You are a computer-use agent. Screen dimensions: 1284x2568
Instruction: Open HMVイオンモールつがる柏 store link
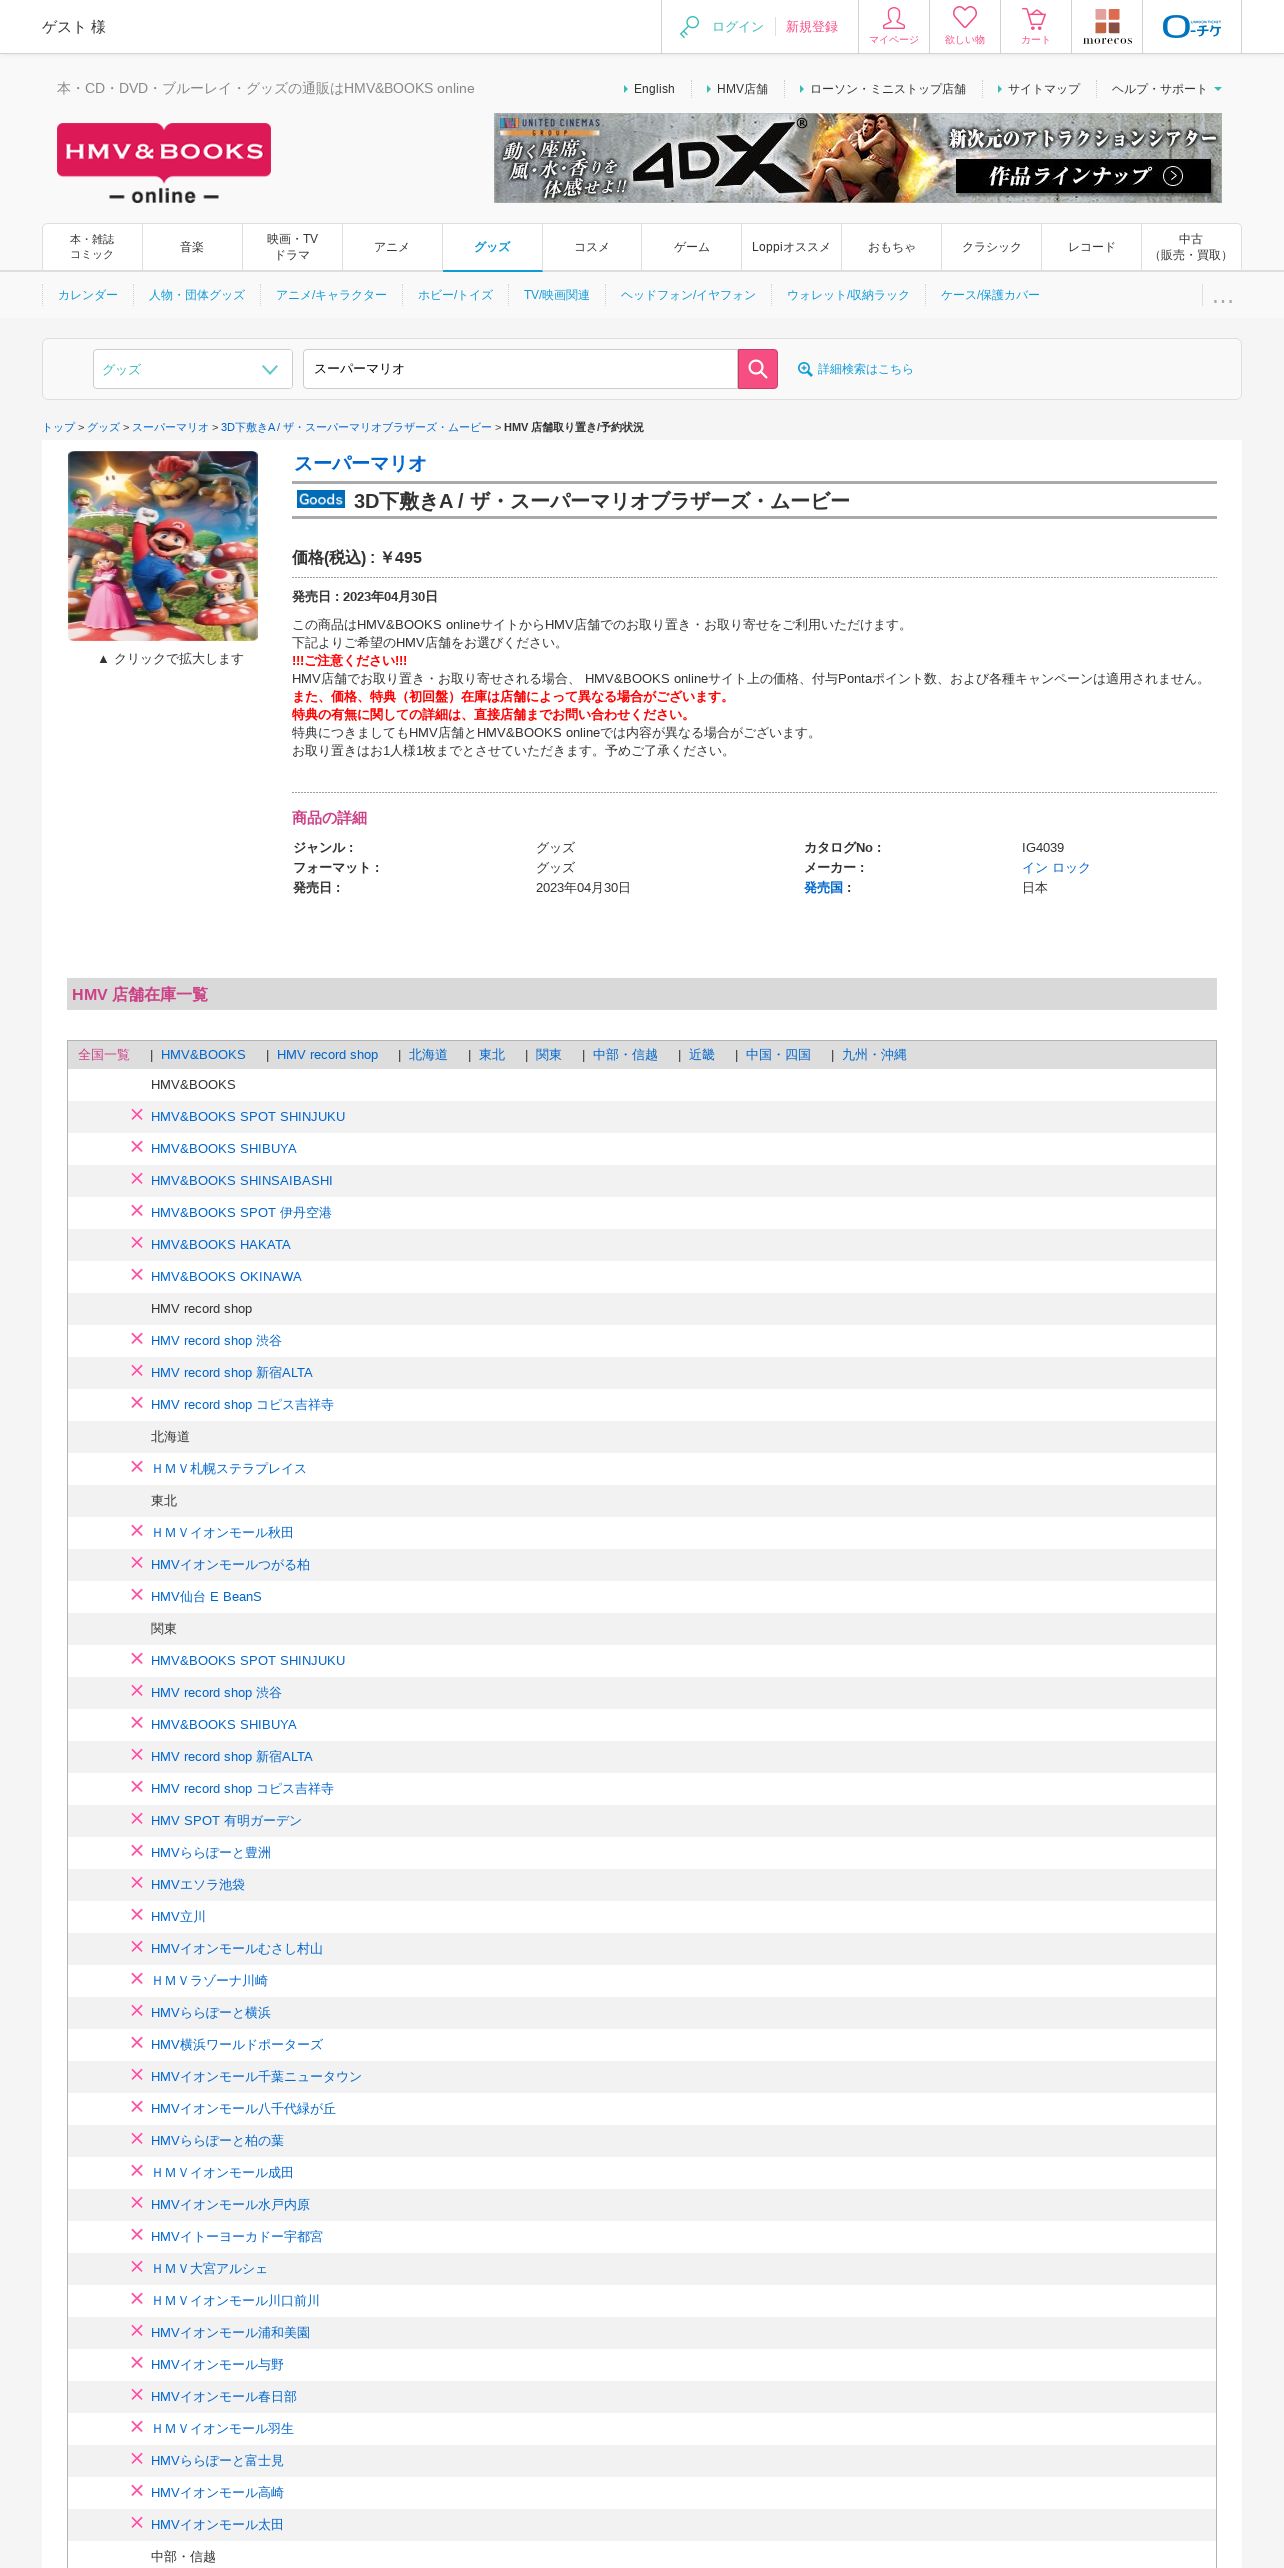pos(230,1565)
